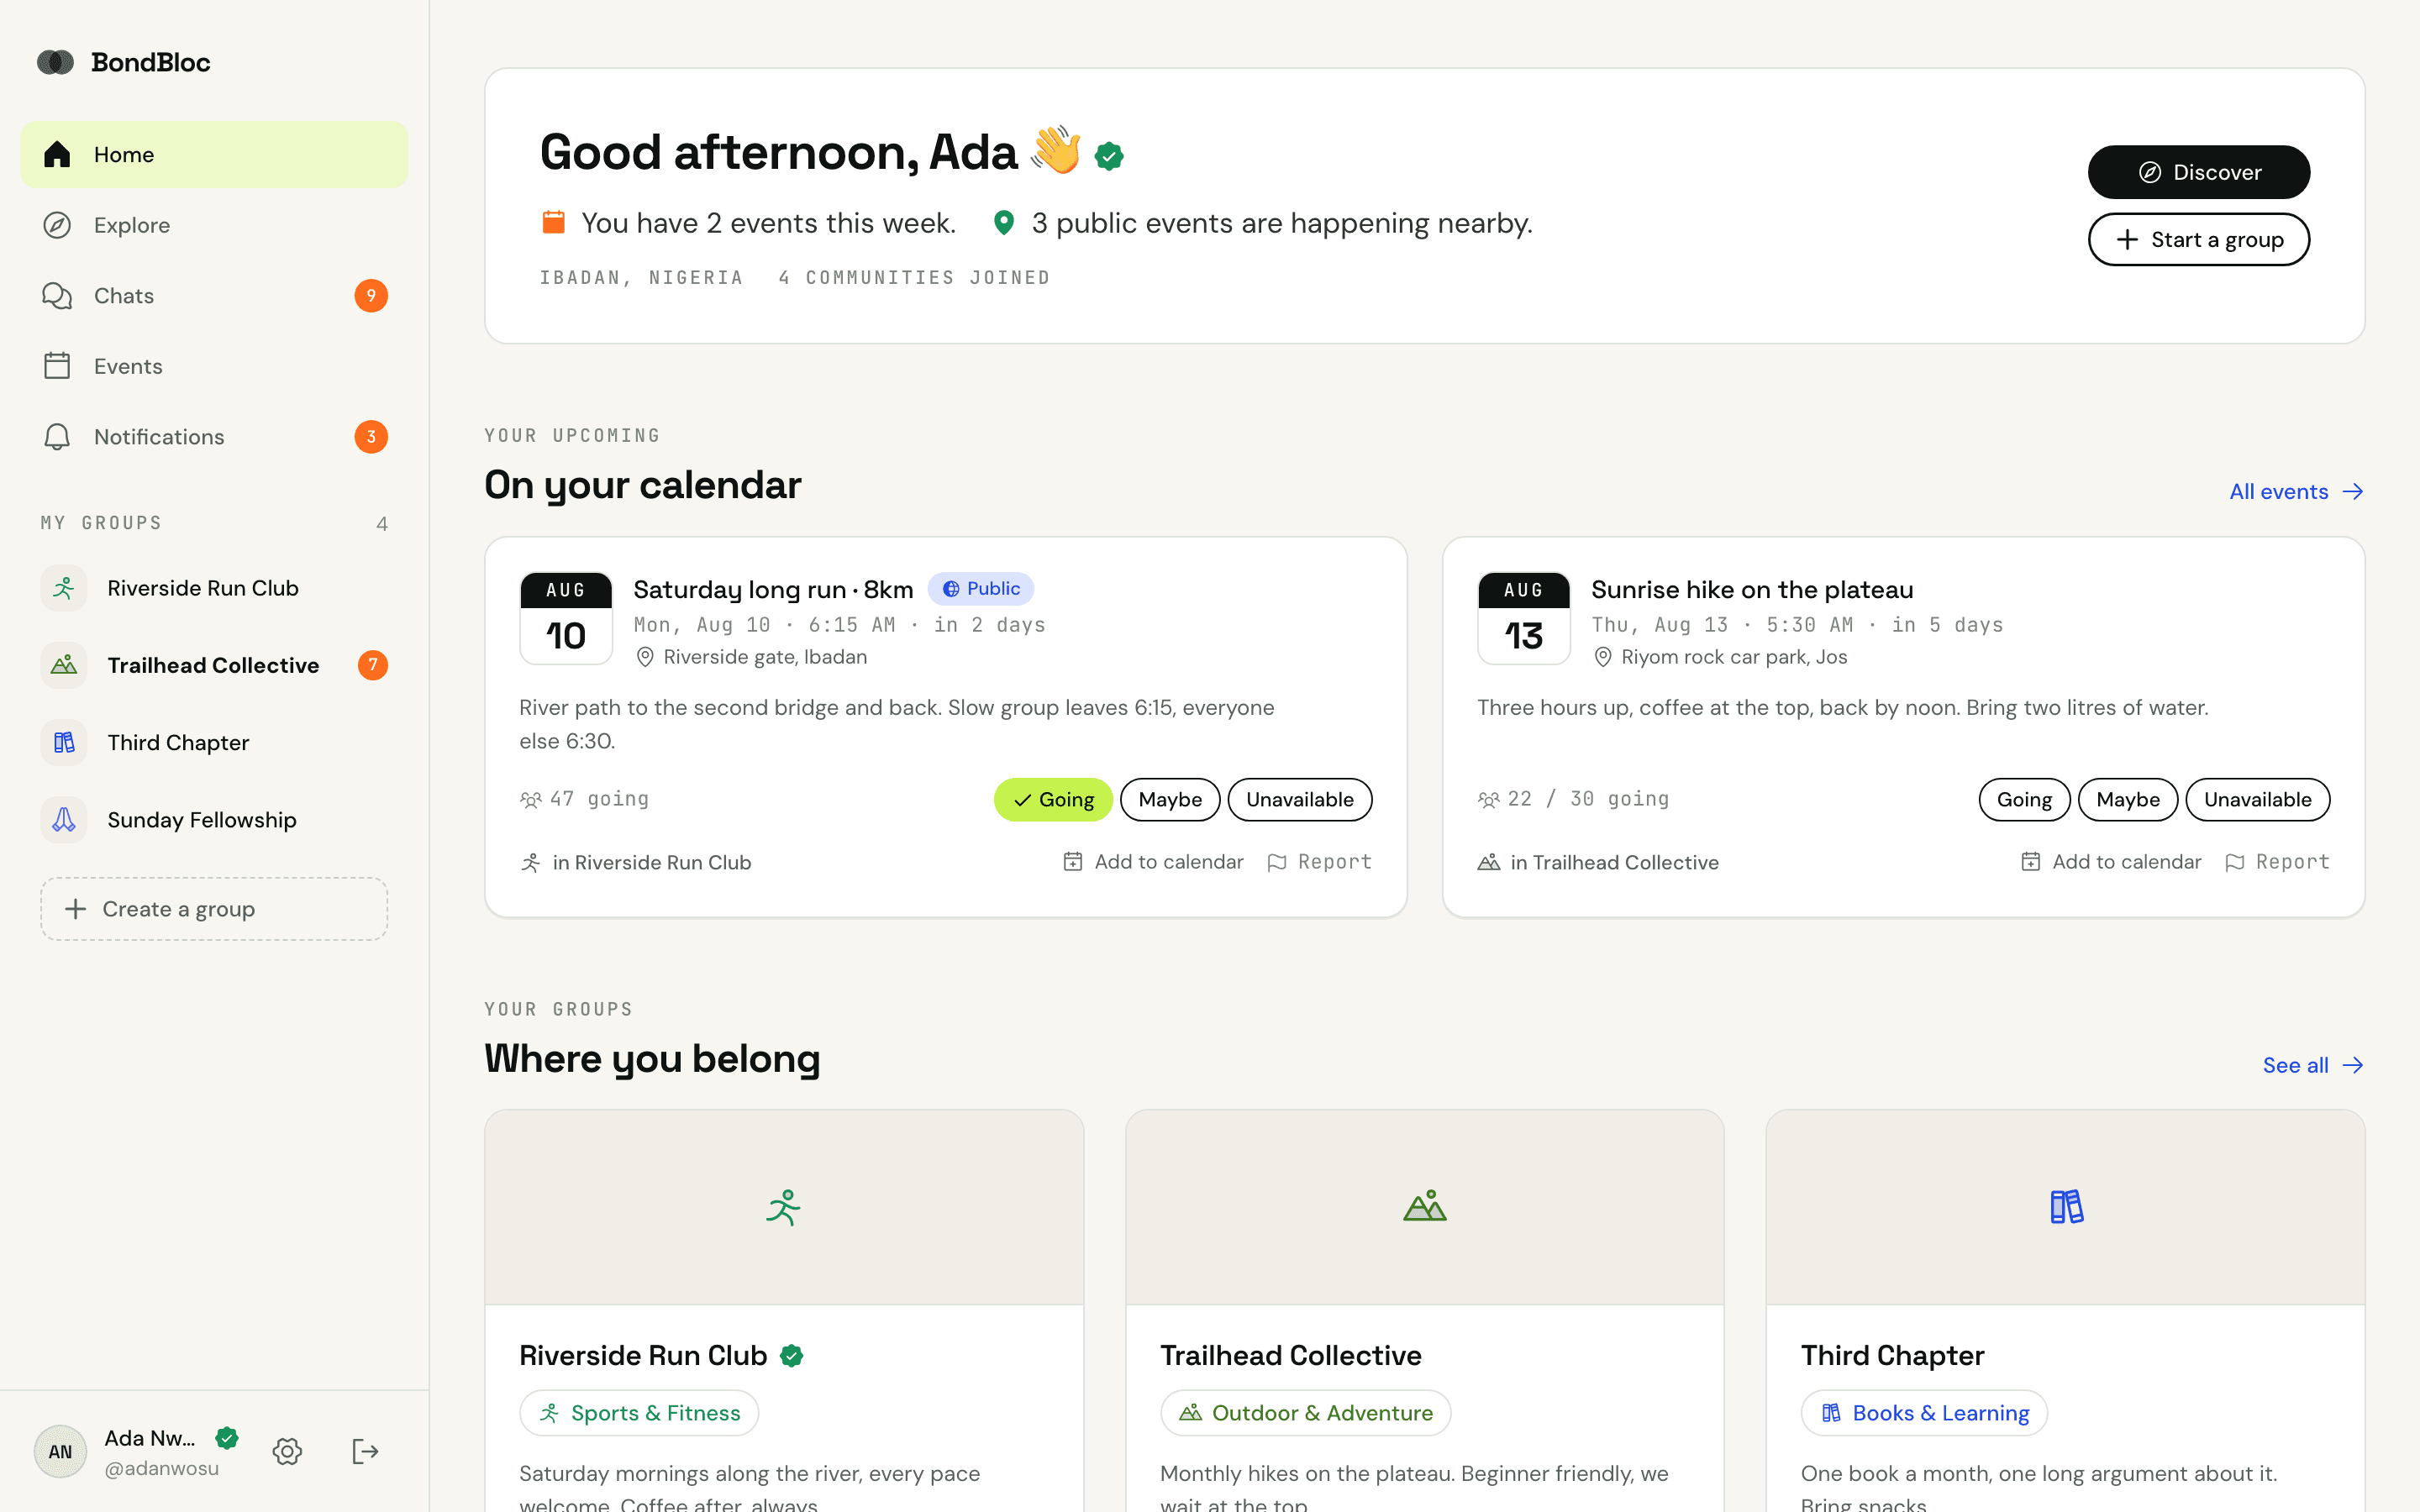2420x1512 pixels.
Task: Click the Start a group button
Action: (2198, 240)
